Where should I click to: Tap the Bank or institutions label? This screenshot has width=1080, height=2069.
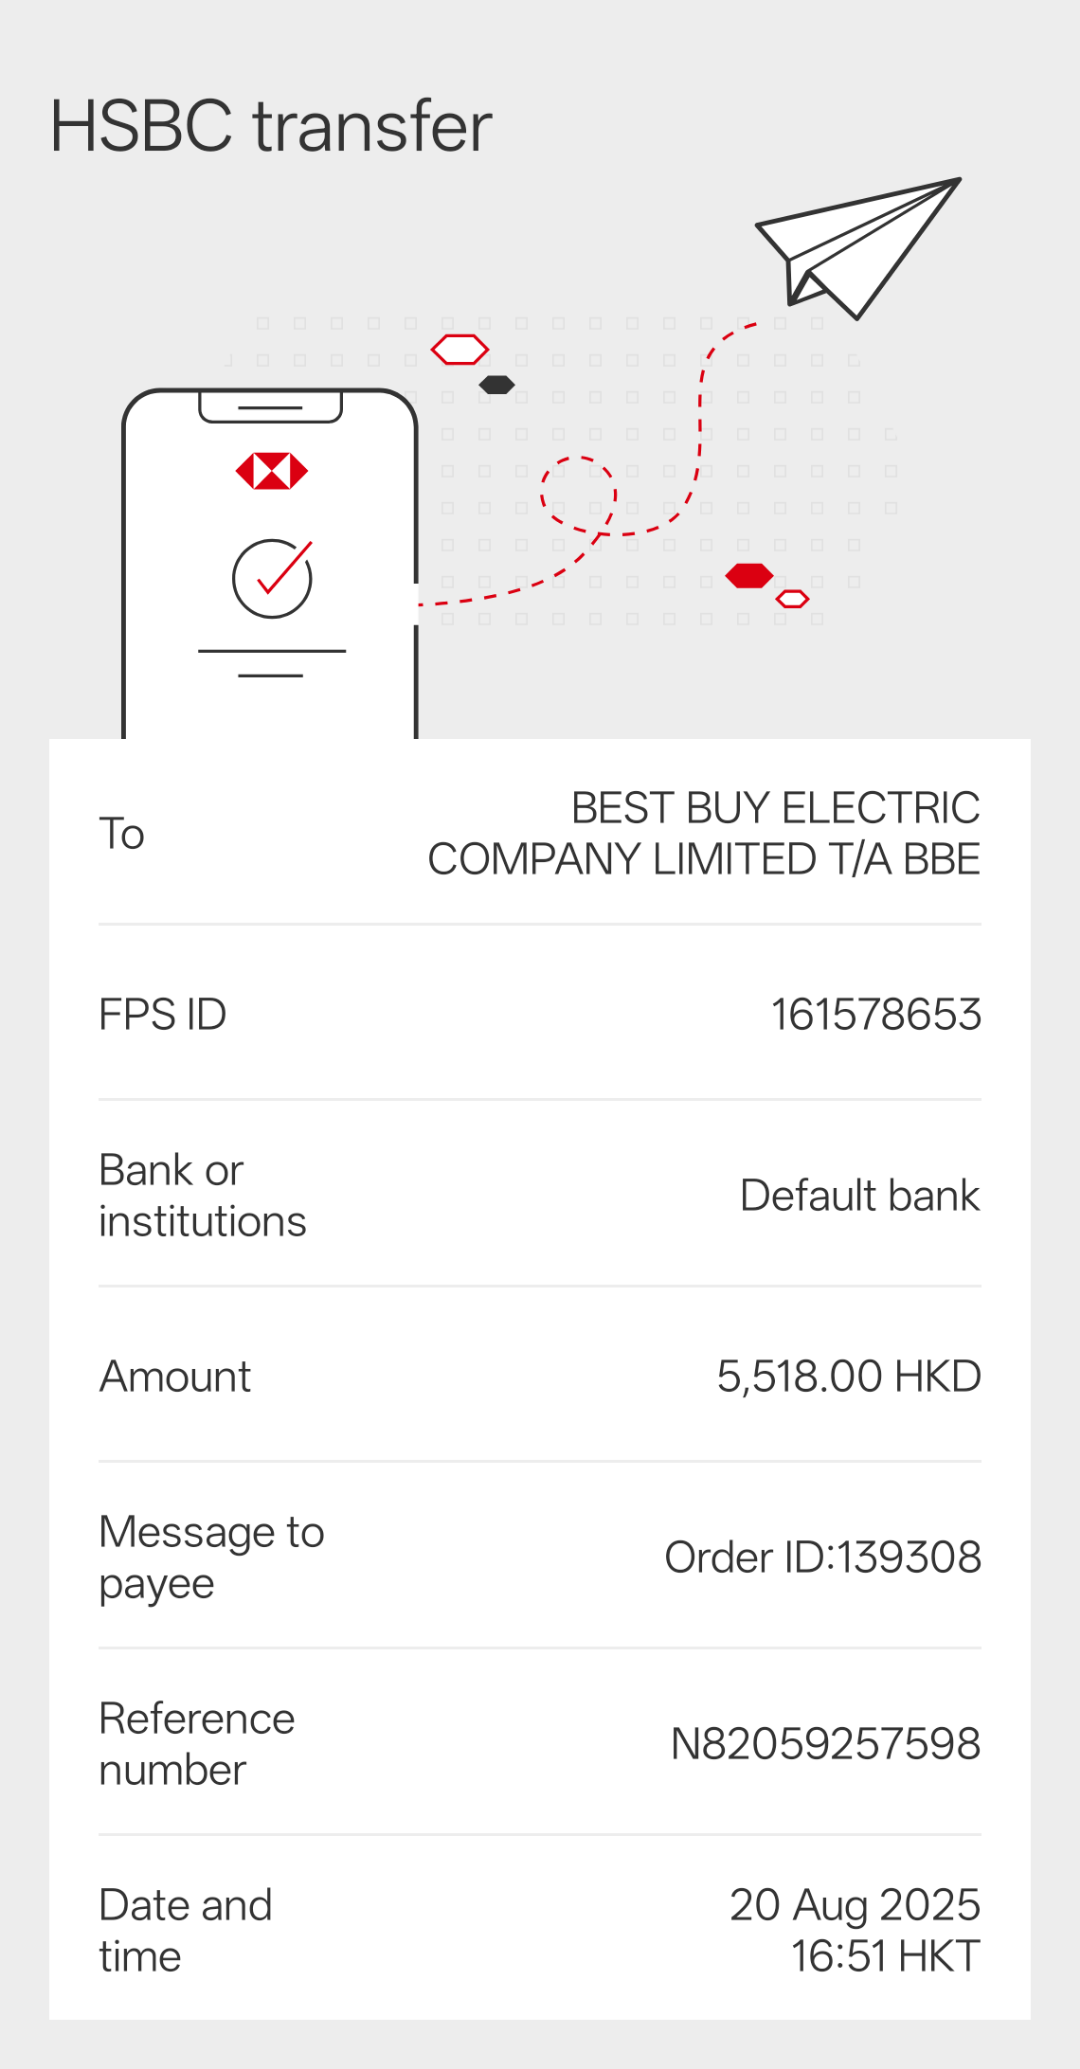click(202, 1195)
